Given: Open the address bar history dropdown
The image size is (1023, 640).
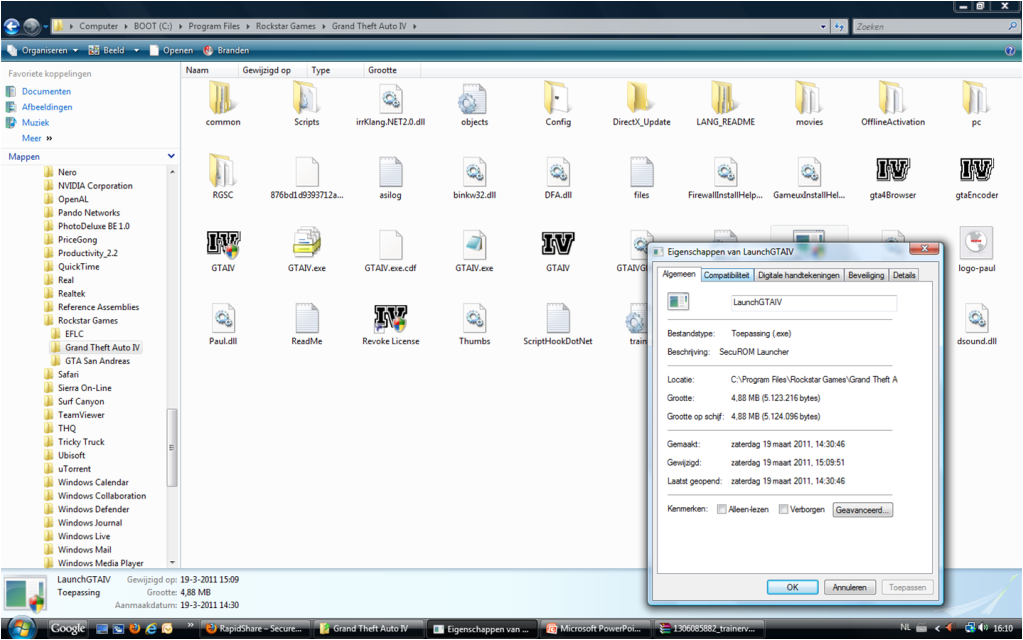Looking at the screenshot, I should point(823,27).
